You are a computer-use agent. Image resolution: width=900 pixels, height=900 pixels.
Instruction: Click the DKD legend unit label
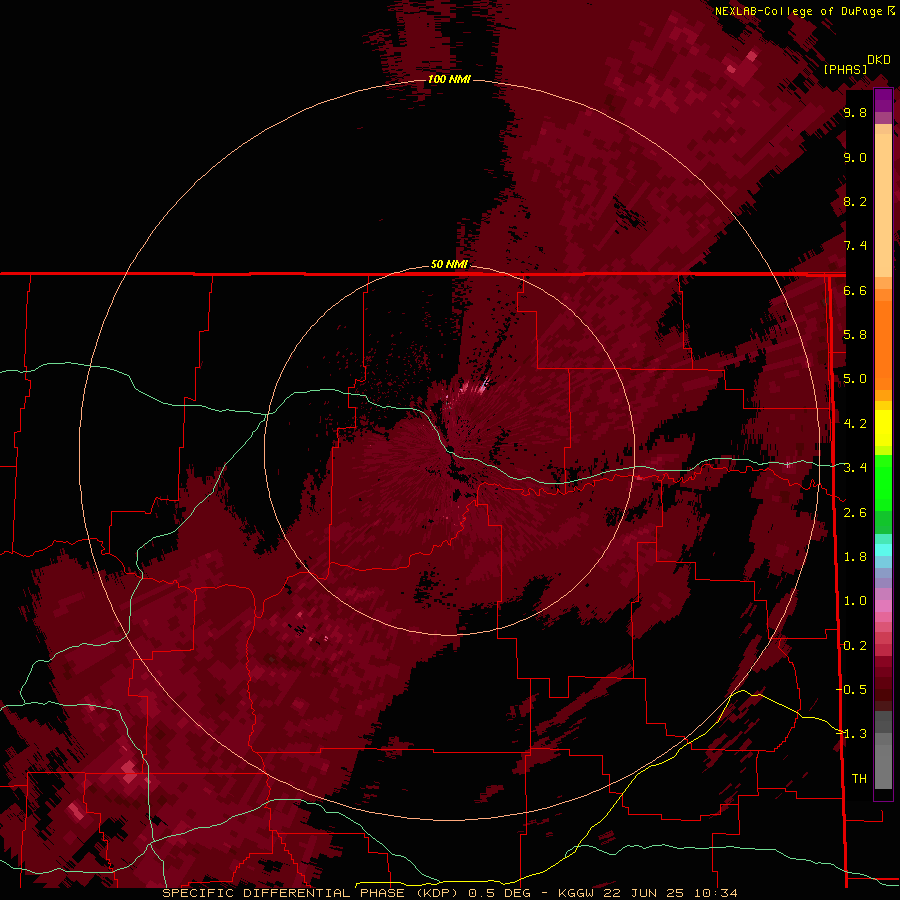878,60
